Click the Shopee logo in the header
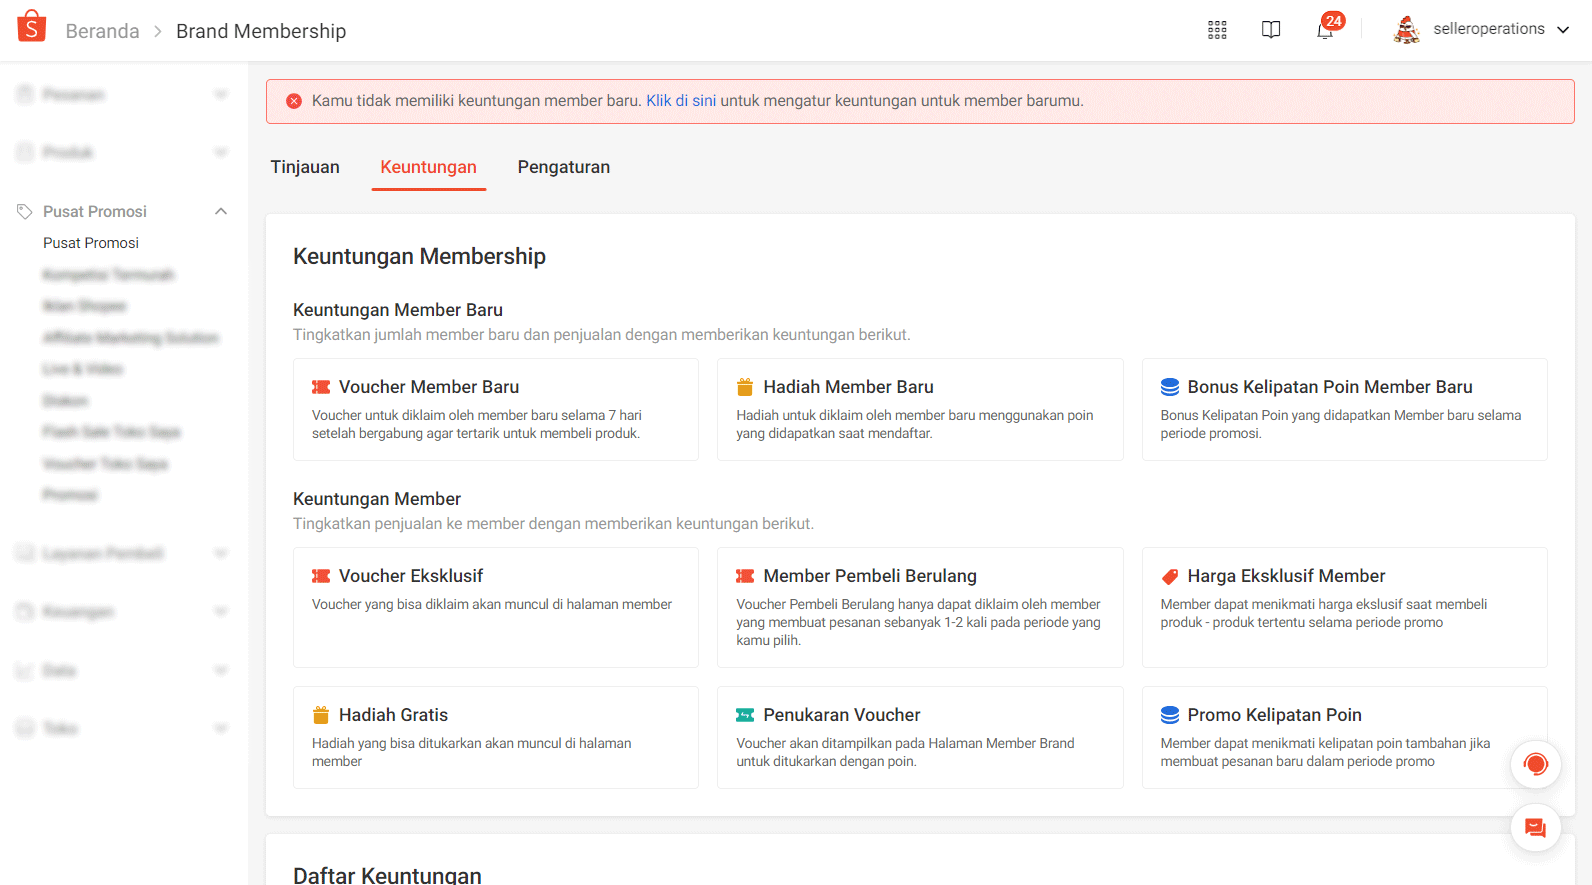 pos(32,27)
